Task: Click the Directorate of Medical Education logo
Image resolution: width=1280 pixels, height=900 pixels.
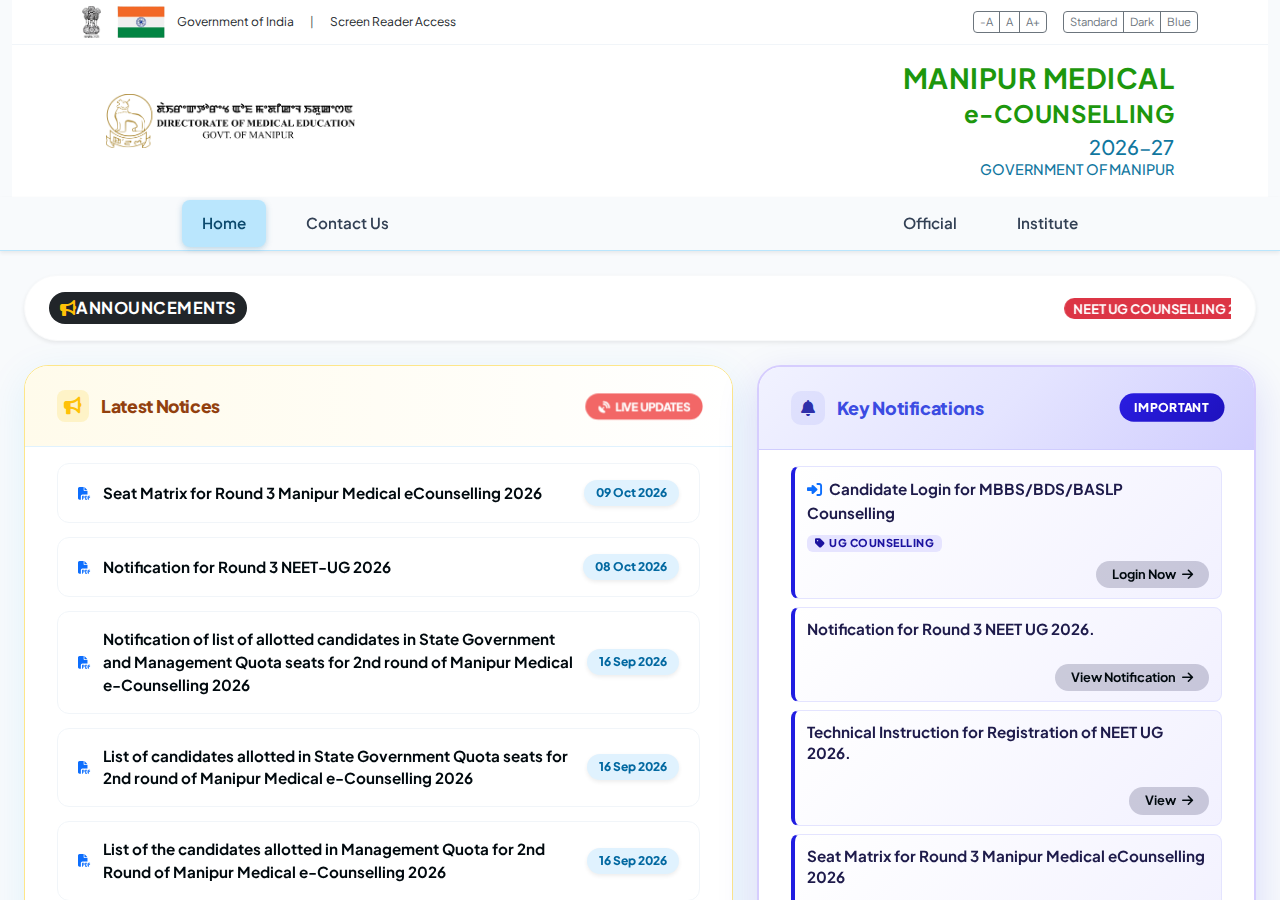Action: [230, 121]
